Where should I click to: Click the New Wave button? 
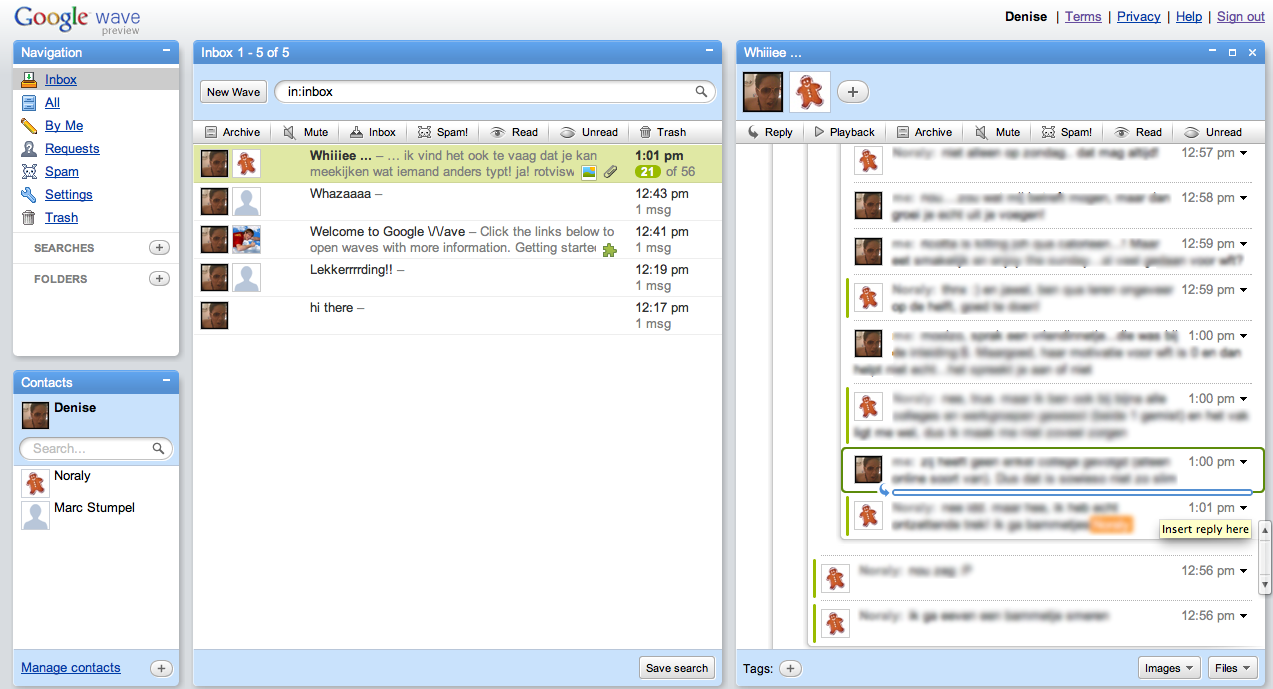pos(233,92)
